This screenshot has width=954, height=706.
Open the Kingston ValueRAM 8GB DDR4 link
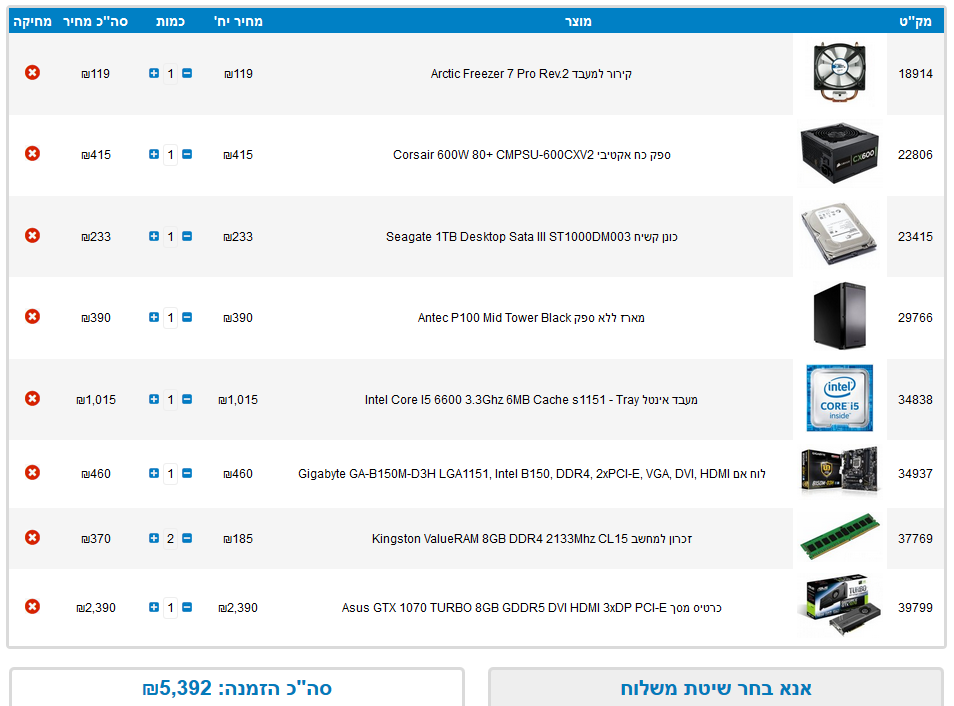532,539
